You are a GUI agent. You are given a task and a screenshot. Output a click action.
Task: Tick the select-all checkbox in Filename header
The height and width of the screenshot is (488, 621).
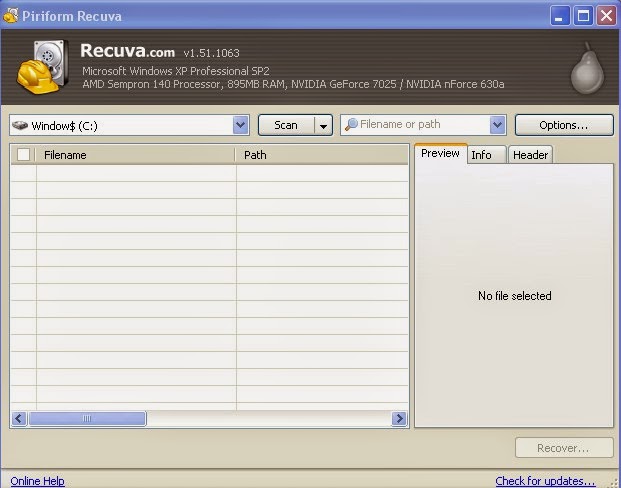23,154
